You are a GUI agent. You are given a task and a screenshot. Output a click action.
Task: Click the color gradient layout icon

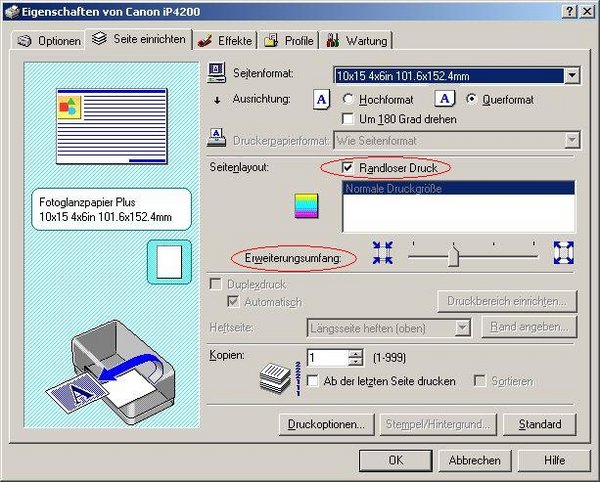tap(304, 207)
